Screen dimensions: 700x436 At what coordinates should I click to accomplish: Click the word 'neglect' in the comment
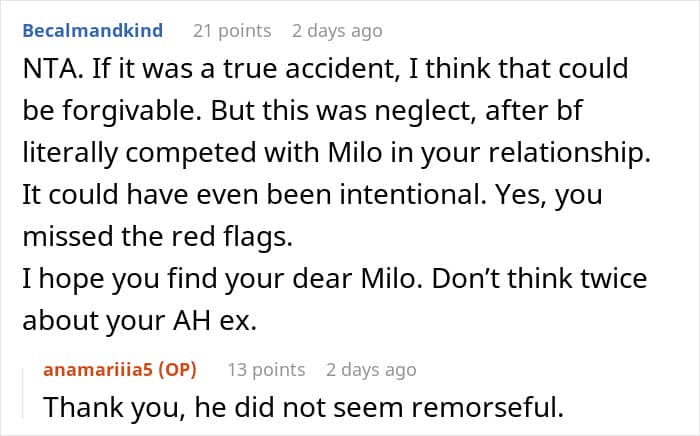(425, 111)
